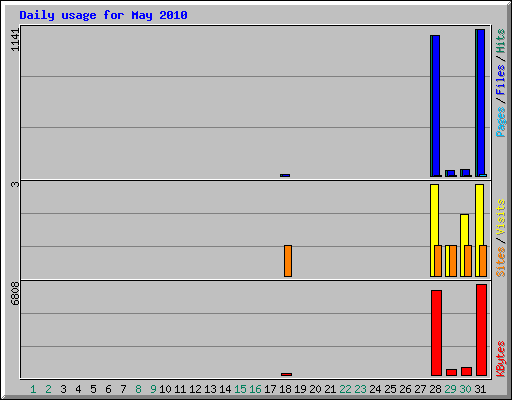
Task: Click the small red KBytes bar for day 30
Action: [x=466, y=372]
